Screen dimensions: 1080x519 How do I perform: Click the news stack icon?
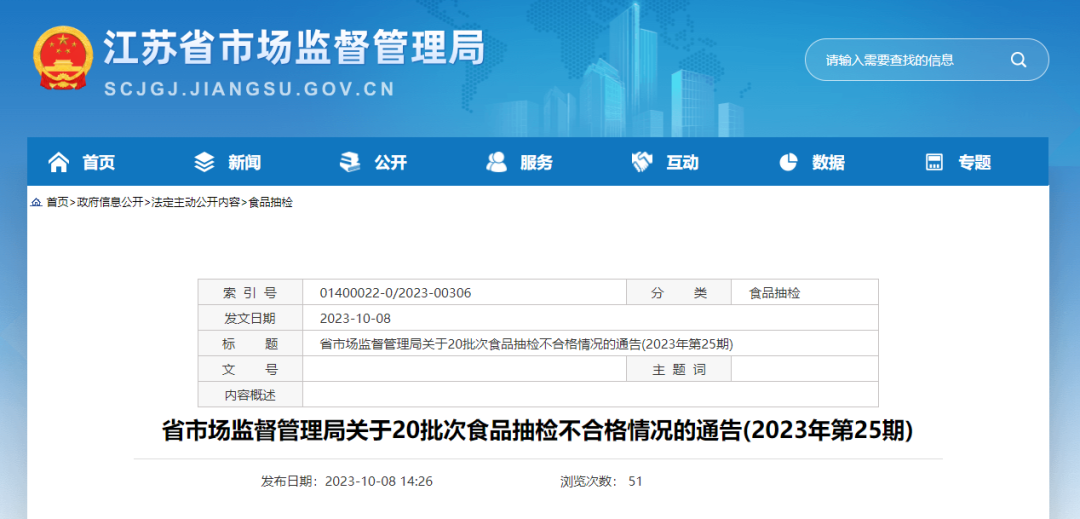[204, 162]
